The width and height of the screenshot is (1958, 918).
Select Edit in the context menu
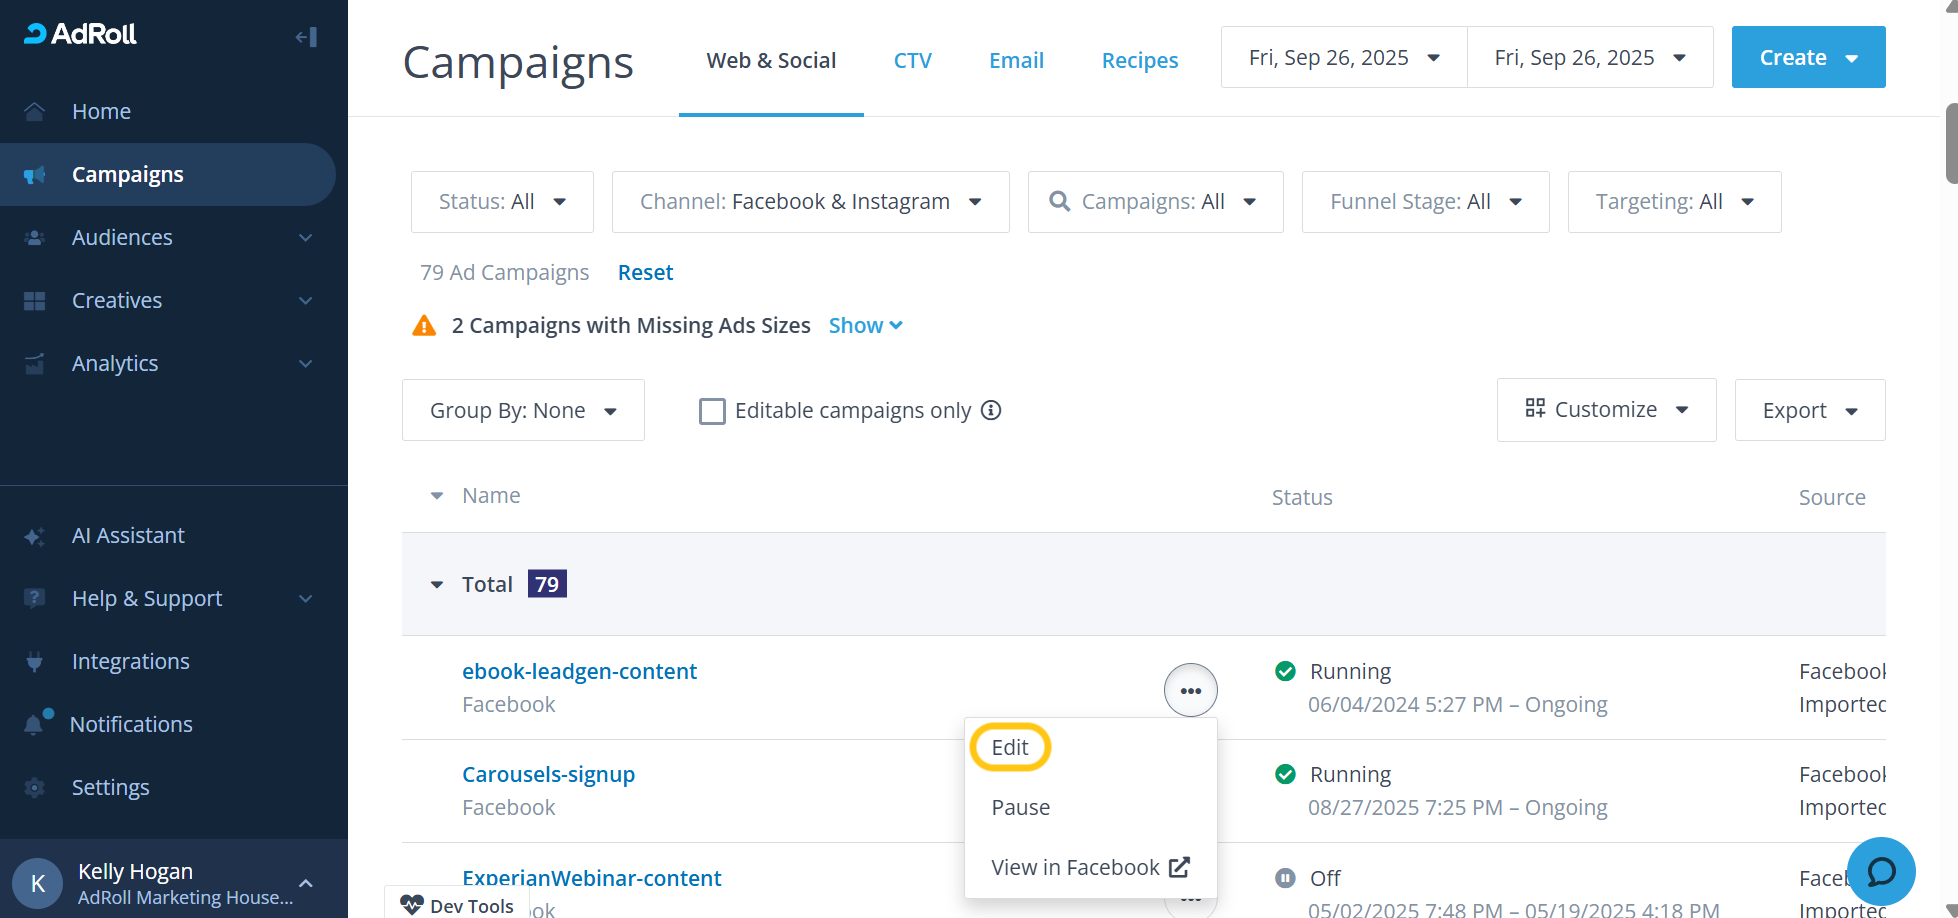[x=1010, y=747]
